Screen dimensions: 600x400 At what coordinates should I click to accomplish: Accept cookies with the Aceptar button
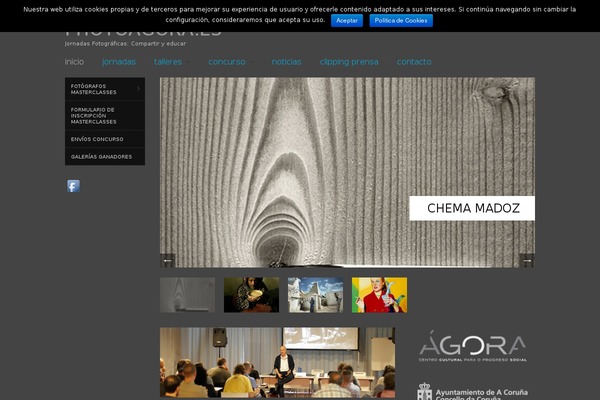(347, 21)
